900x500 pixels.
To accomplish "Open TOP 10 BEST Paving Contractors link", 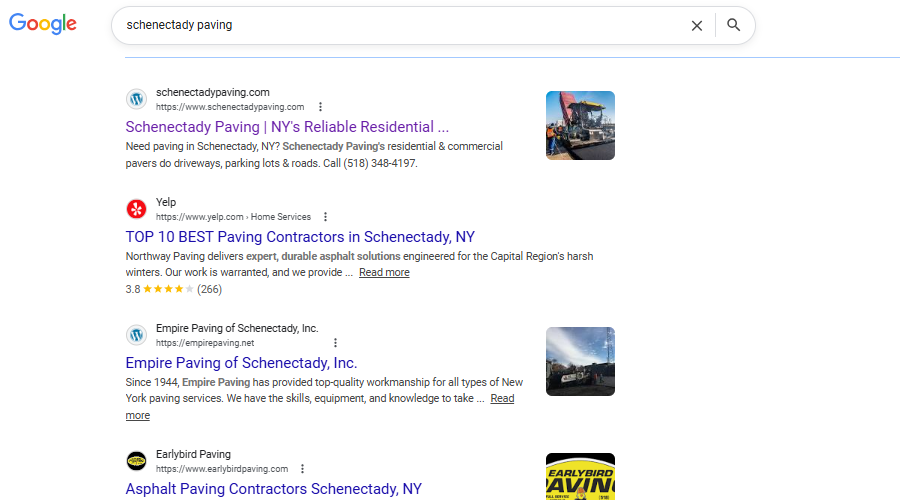I will (x=300, y=237).
